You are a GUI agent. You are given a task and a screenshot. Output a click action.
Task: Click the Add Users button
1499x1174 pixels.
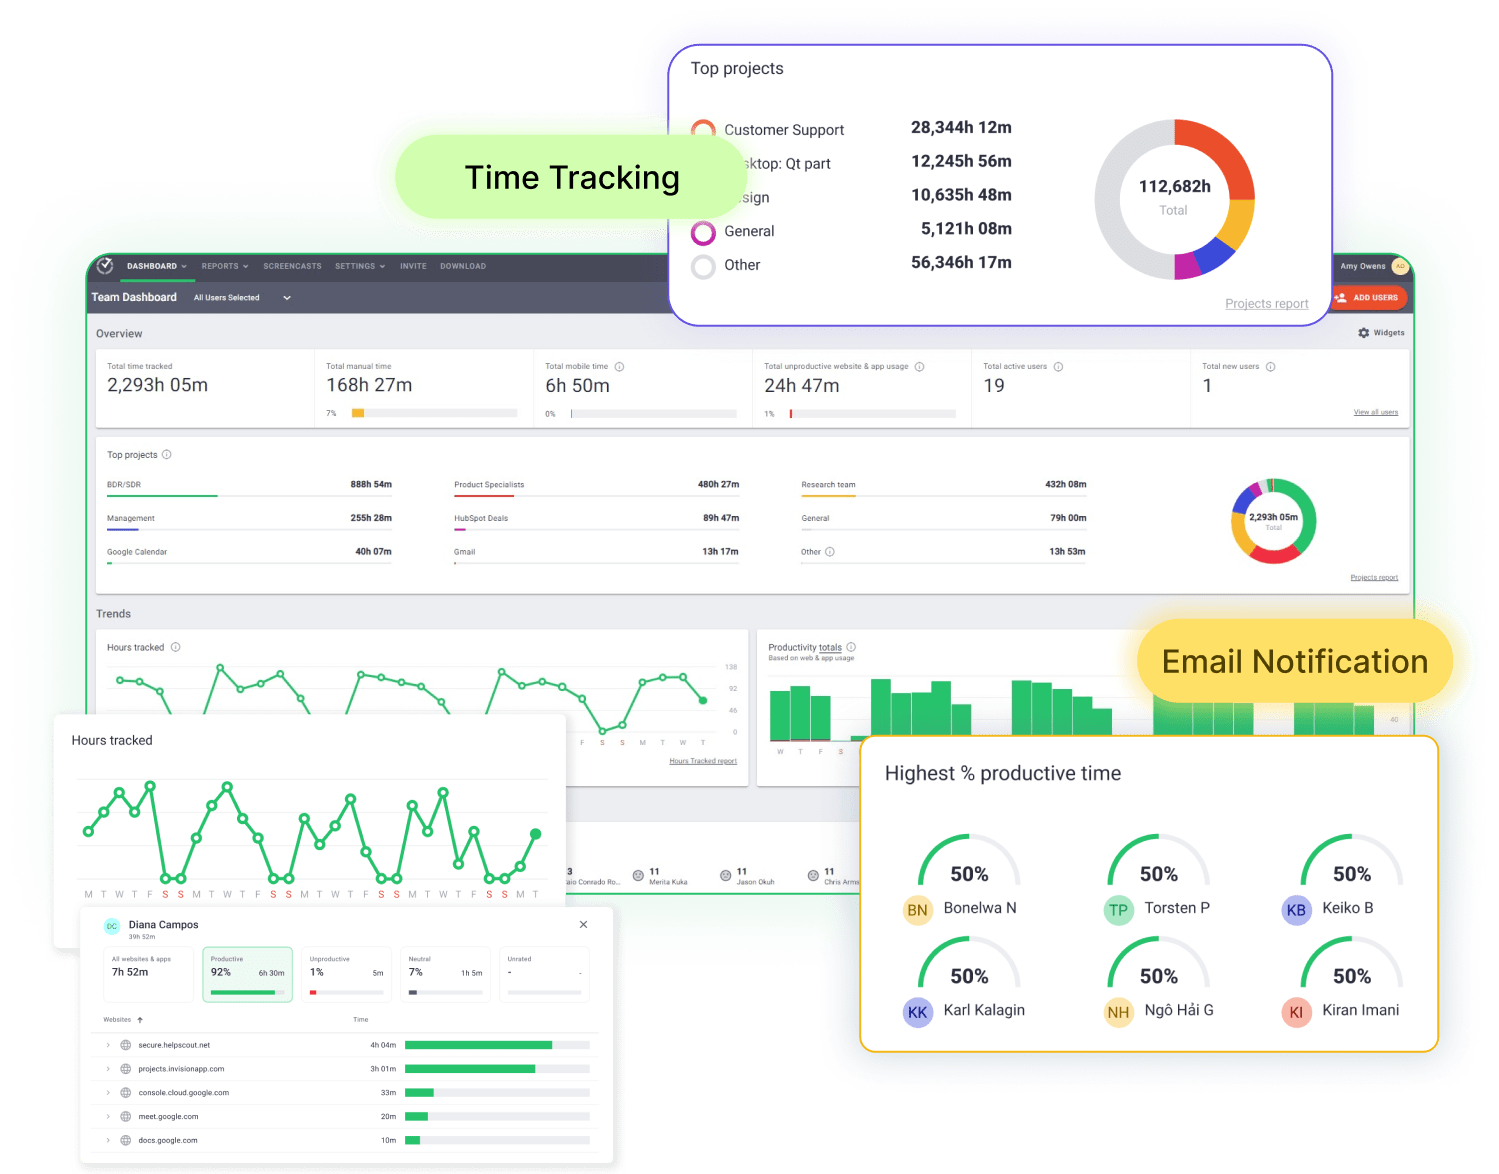(1369, 298)
